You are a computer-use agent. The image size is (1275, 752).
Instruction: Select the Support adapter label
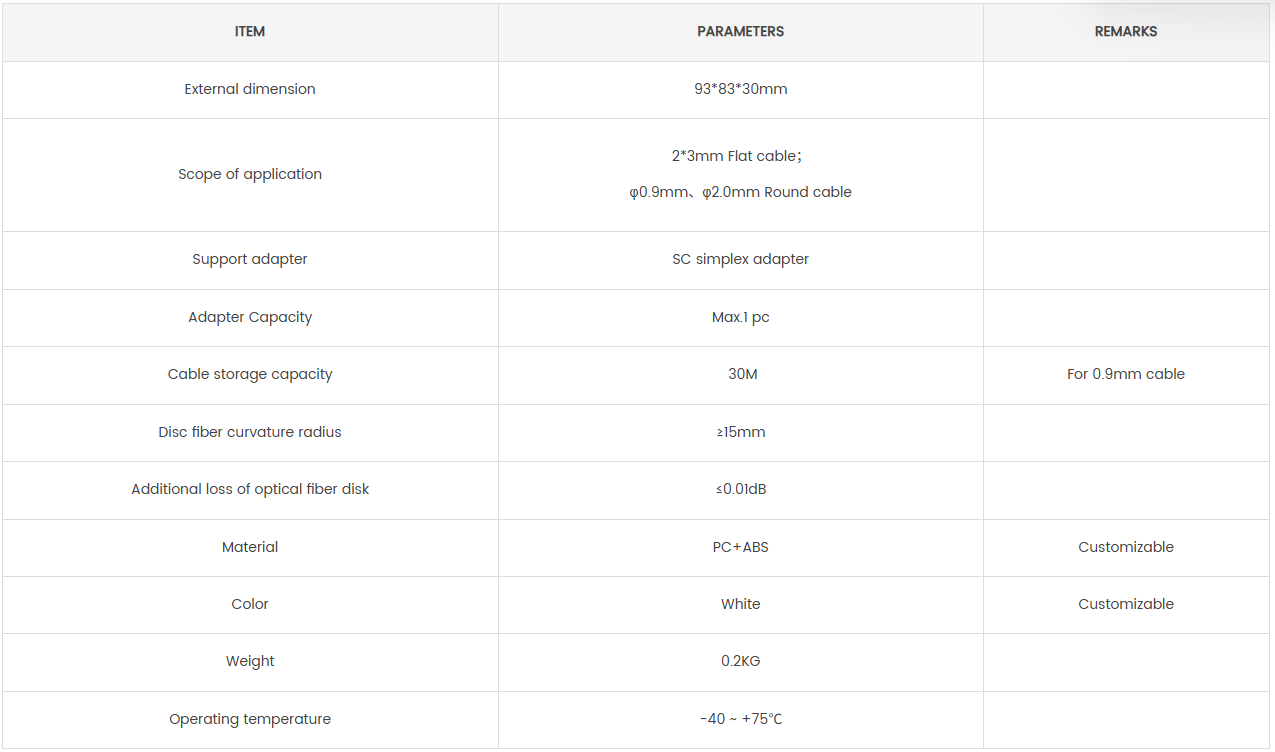point(250,259)
